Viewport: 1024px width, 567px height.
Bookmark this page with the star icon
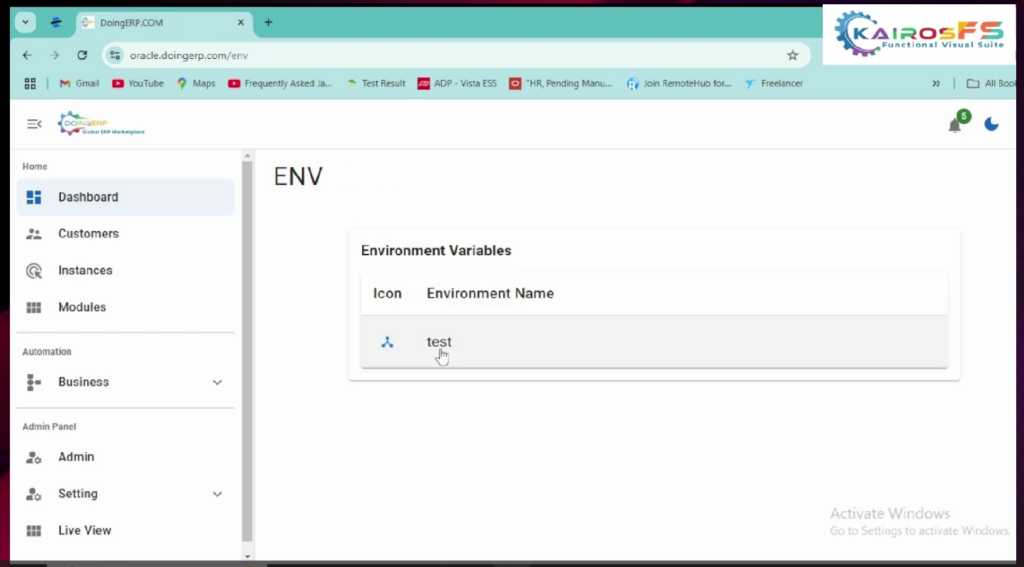[x=792, y=56]
